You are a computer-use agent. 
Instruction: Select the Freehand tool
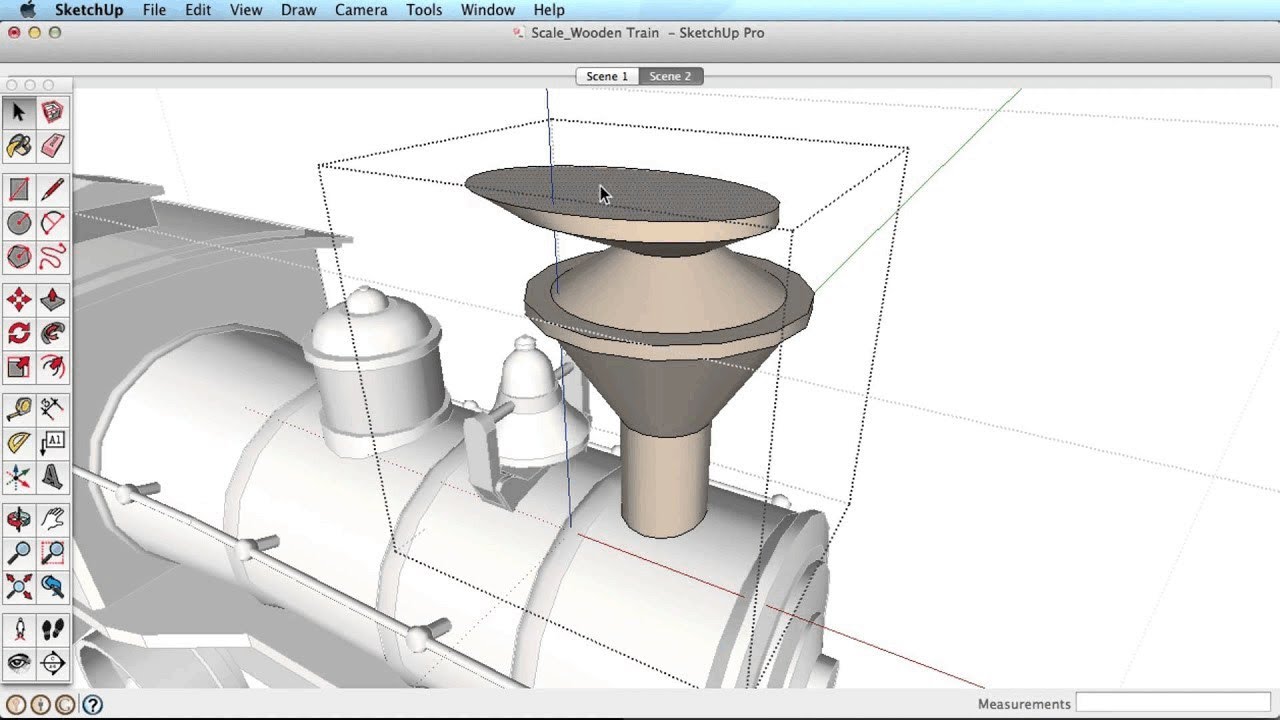pos(53,256)
